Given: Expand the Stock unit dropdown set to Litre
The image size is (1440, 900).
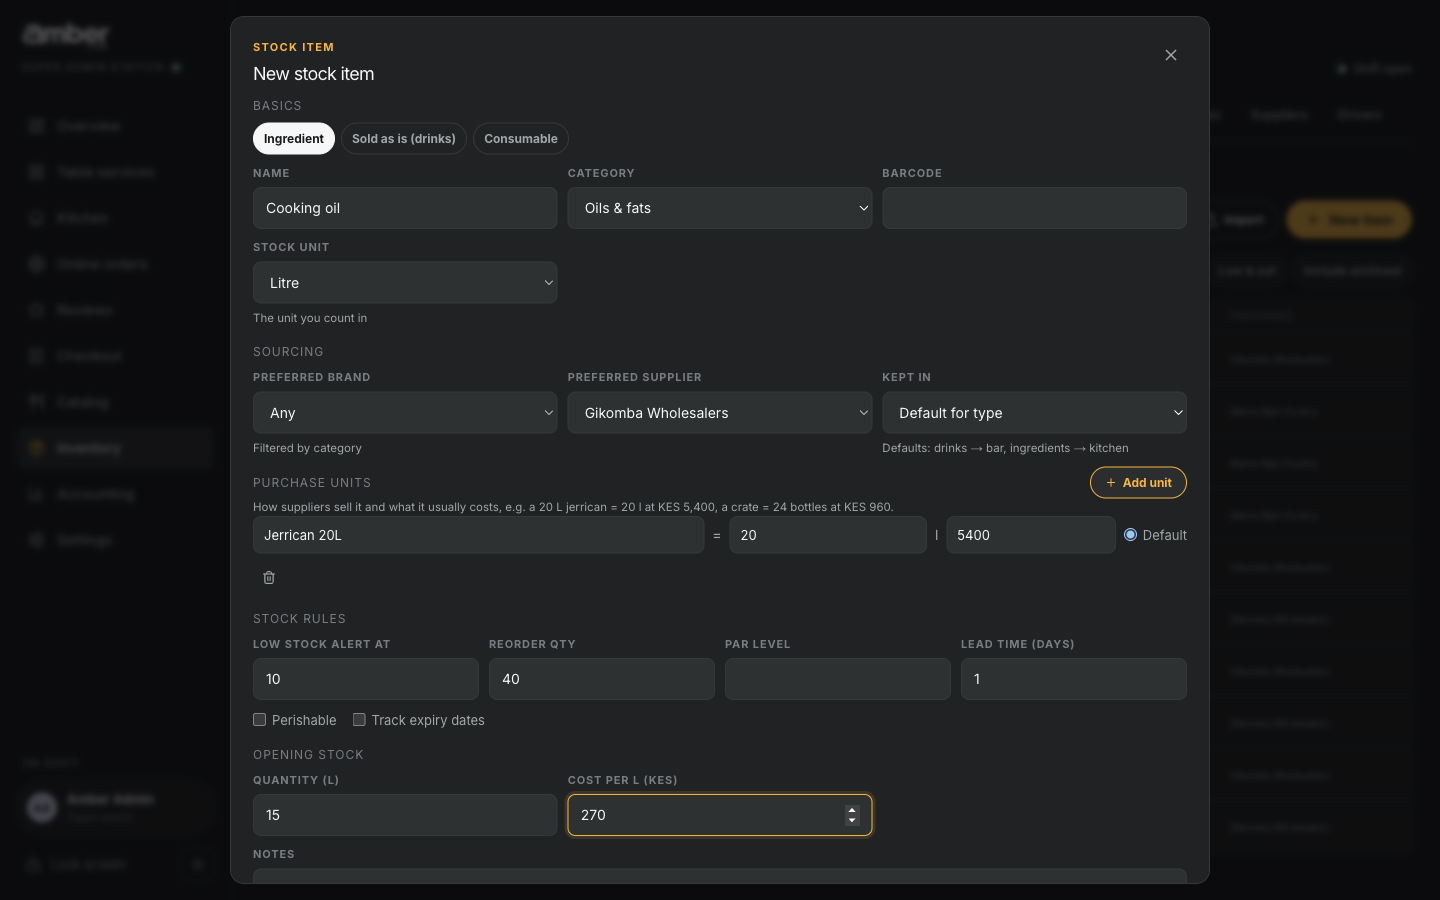Looking at the screenshot, I should (405, 283).
